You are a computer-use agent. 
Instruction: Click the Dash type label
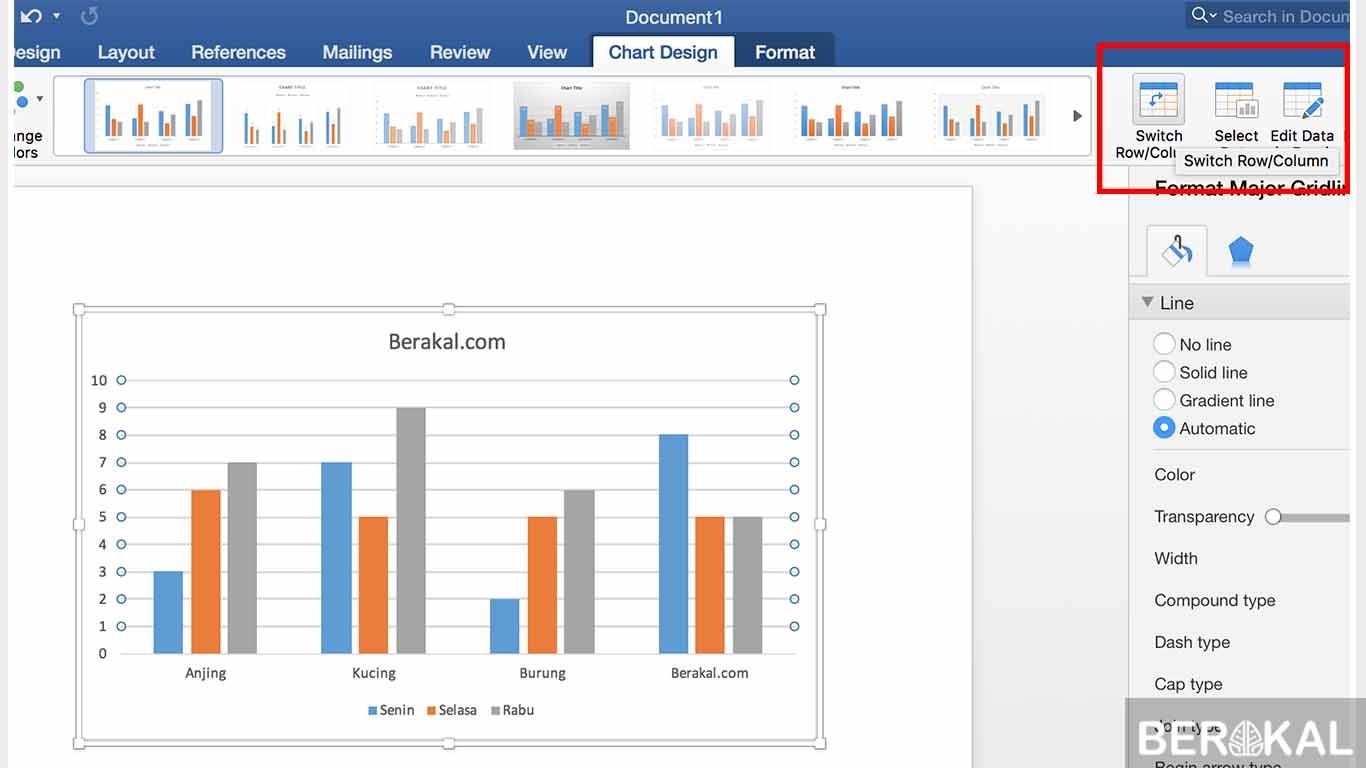coord(1192,643)
